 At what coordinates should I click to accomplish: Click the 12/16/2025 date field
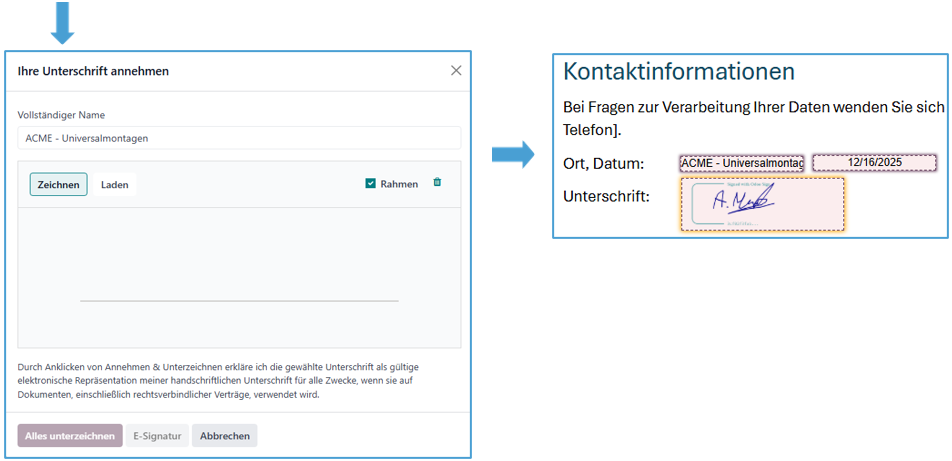pos(874,163)
